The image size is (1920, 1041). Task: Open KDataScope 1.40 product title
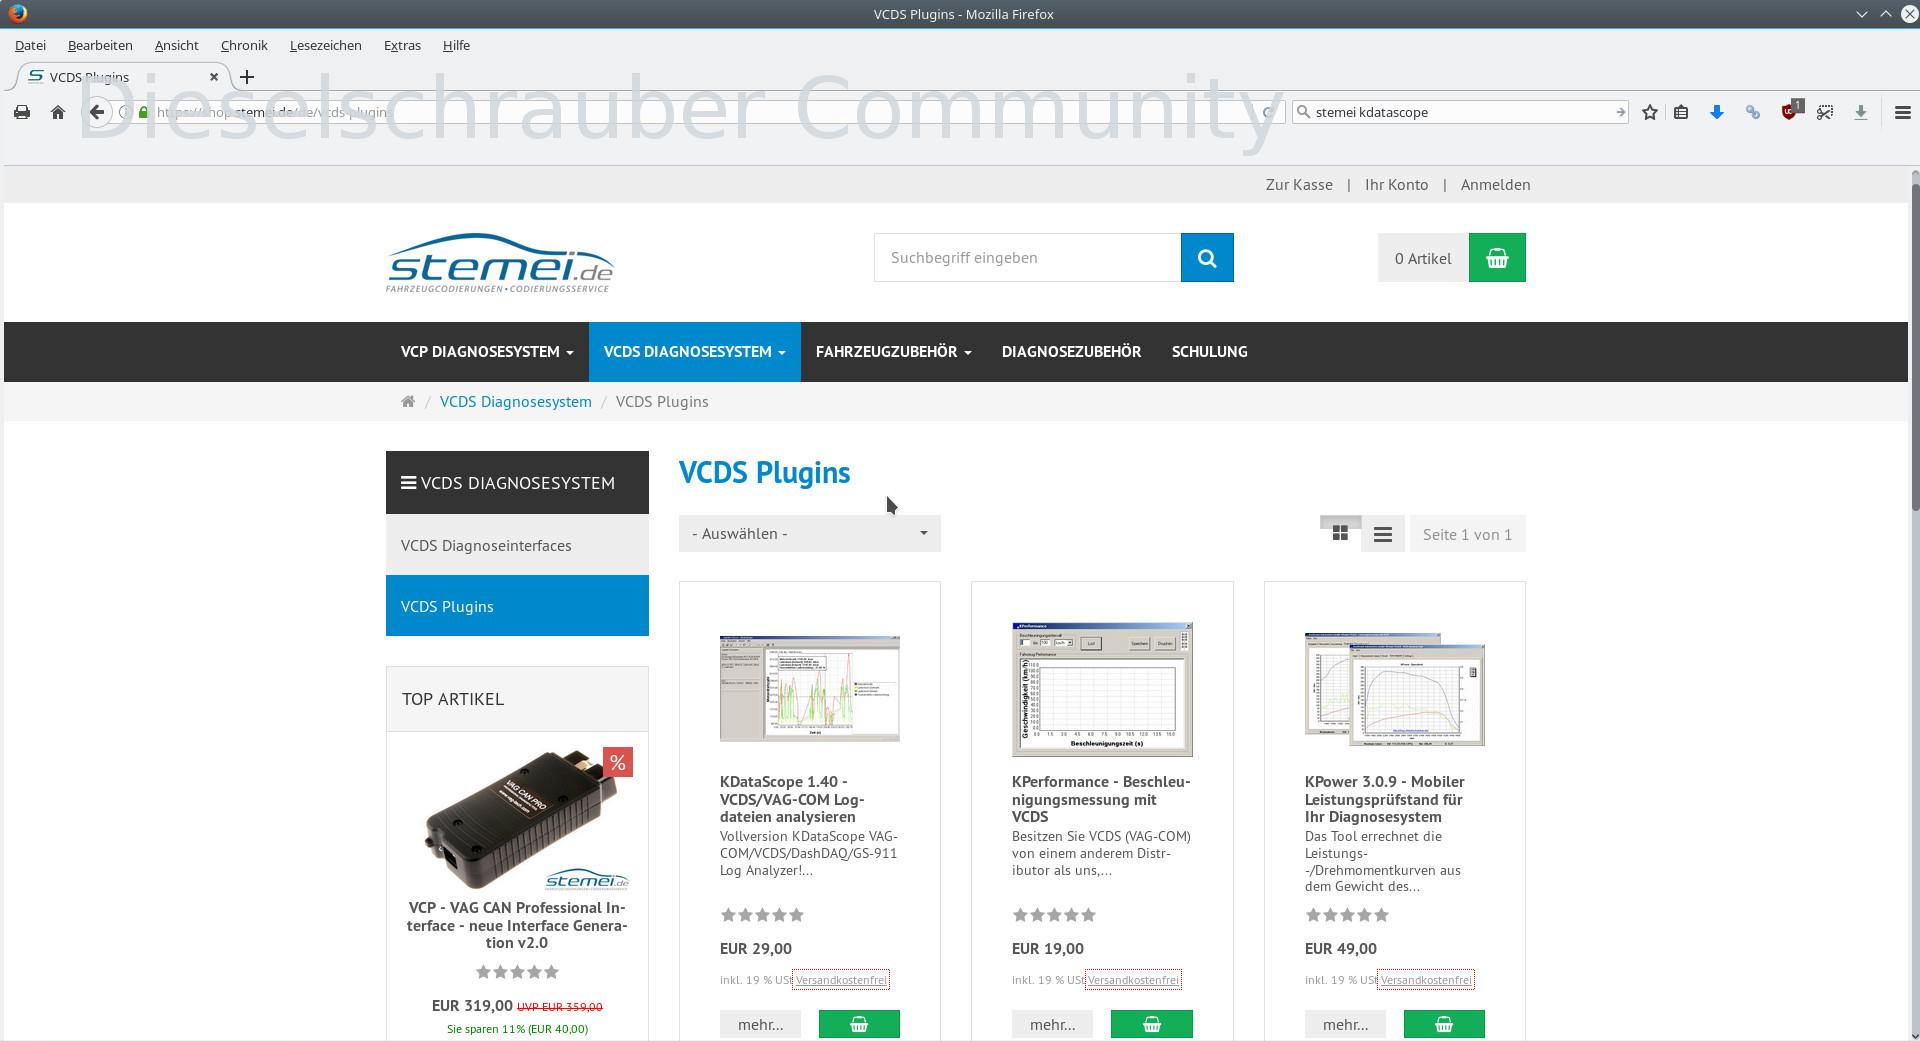pos(792,799)
